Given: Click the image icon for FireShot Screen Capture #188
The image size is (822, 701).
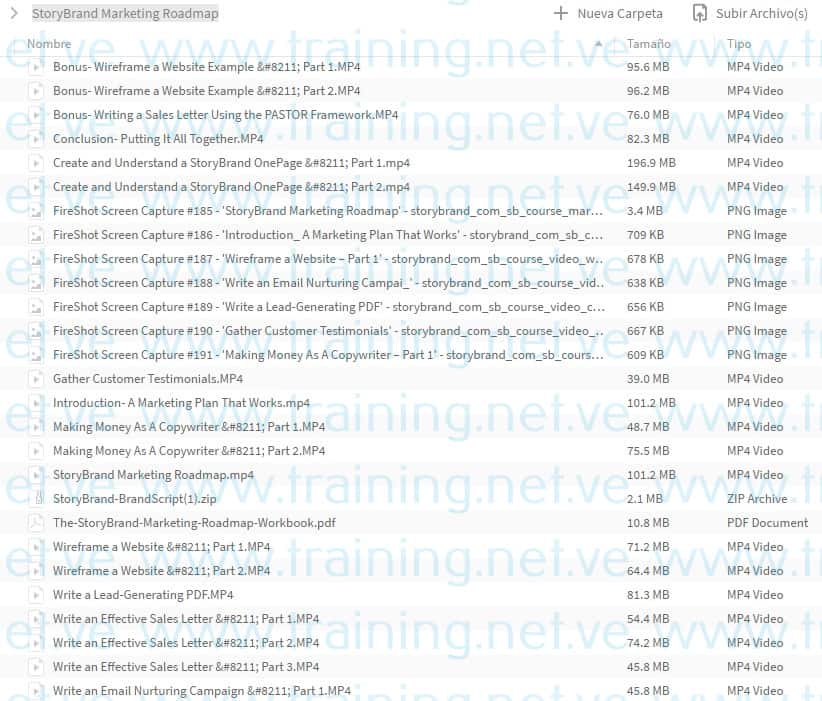Looking at the screenshot, I should [38, 282].
